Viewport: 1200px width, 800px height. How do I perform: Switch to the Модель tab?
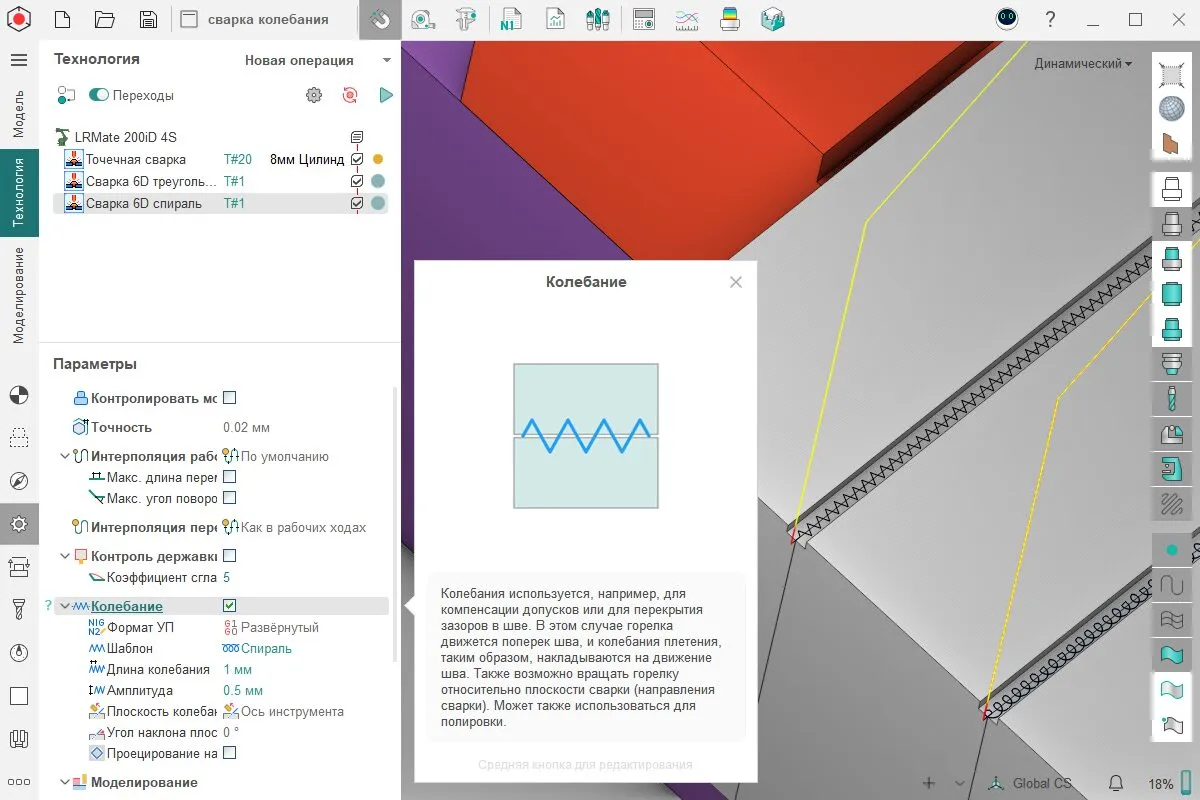(18, 113)
